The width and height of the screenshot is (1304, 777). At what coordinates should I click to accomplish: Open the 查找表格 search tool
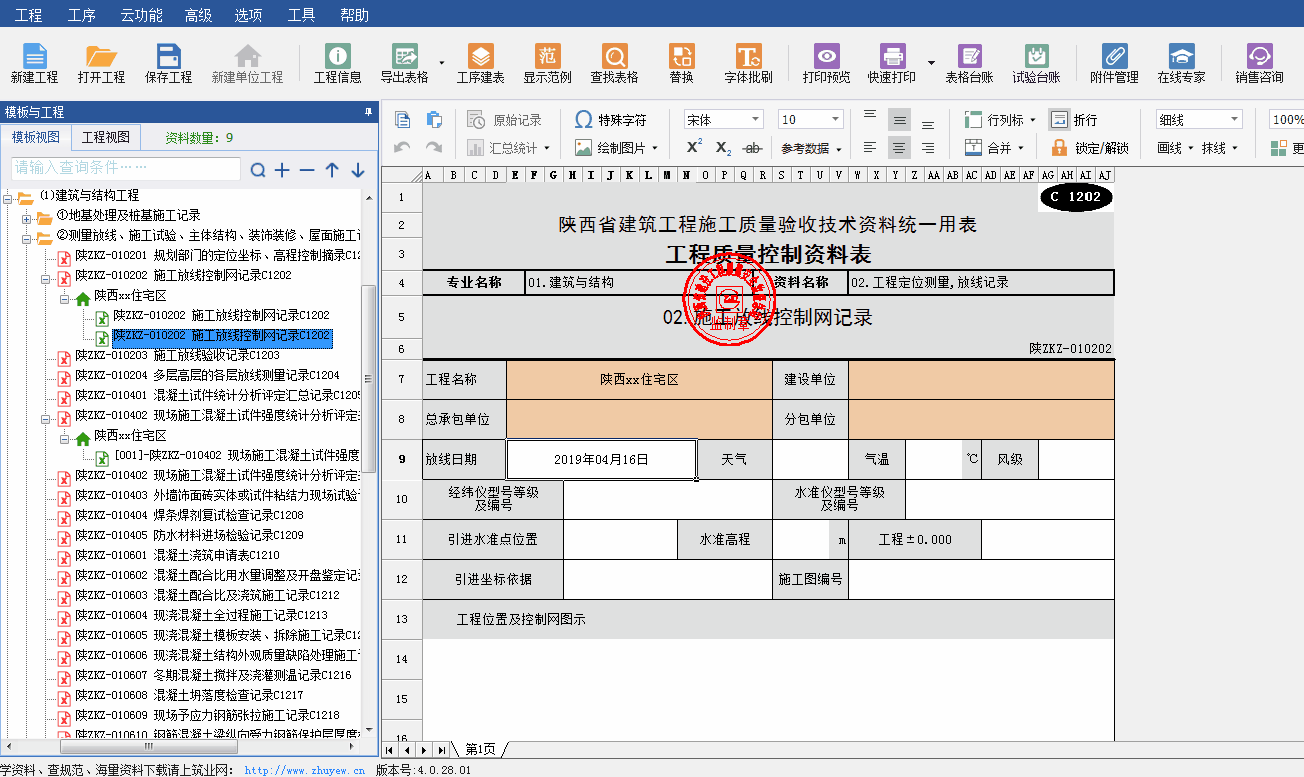click(x=613, y=60)
